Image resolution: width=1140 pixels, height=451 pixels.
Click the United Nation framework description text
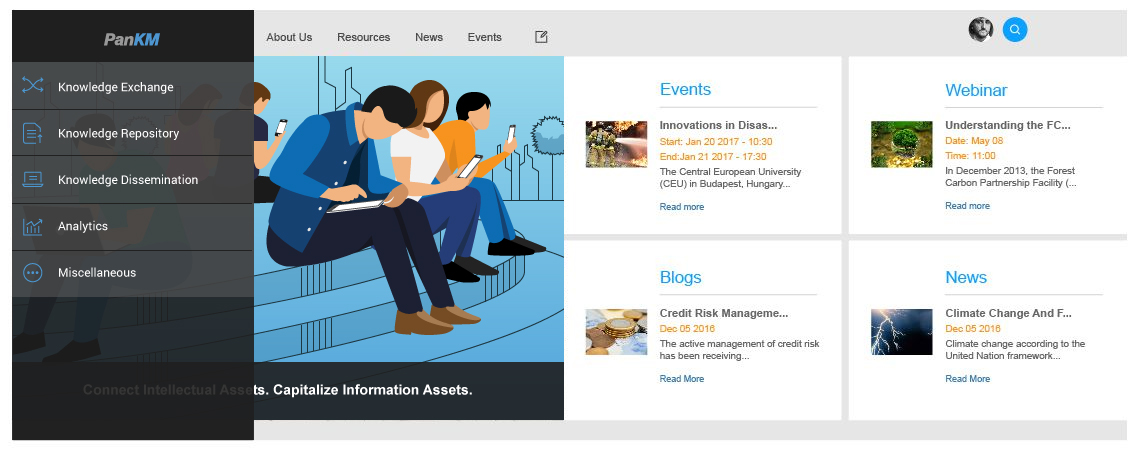click(1015, 350)
